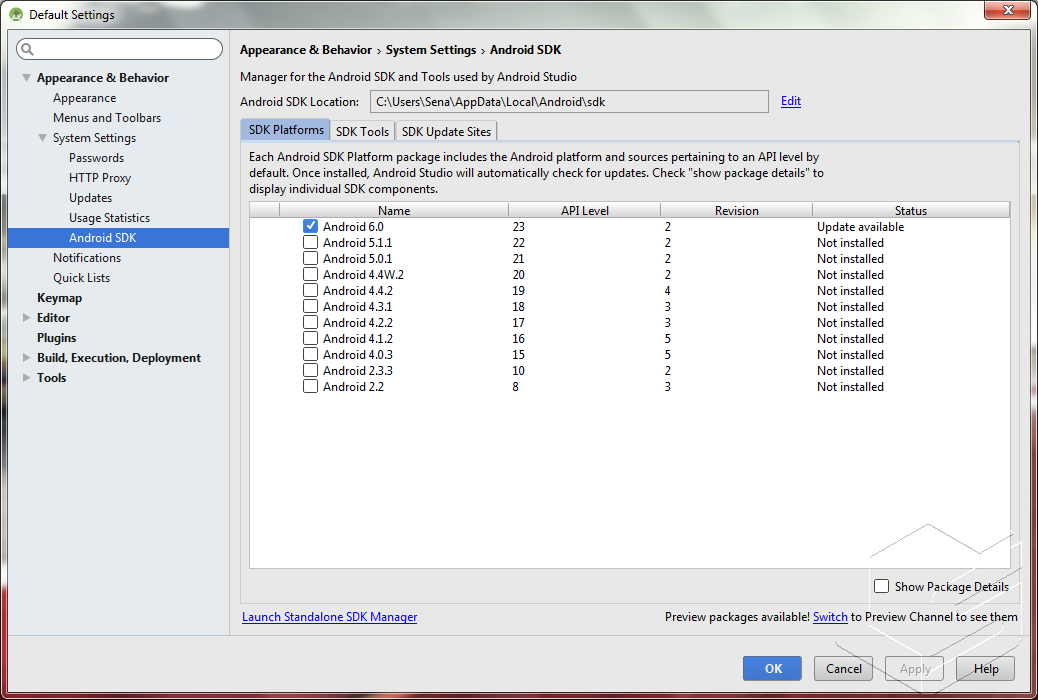
Task: Expand the Build, Execution, Deployment node
Action: (x=26, y=358)
